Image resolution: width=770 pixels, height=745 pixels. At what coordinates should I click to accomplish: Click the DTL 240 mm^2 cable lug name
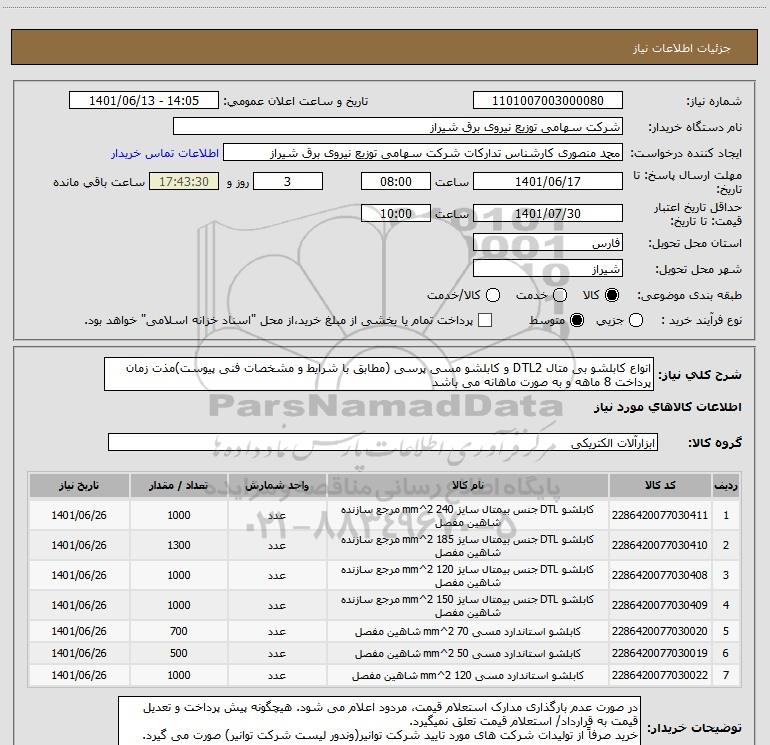pyautogui.click(x=468, y=516)
